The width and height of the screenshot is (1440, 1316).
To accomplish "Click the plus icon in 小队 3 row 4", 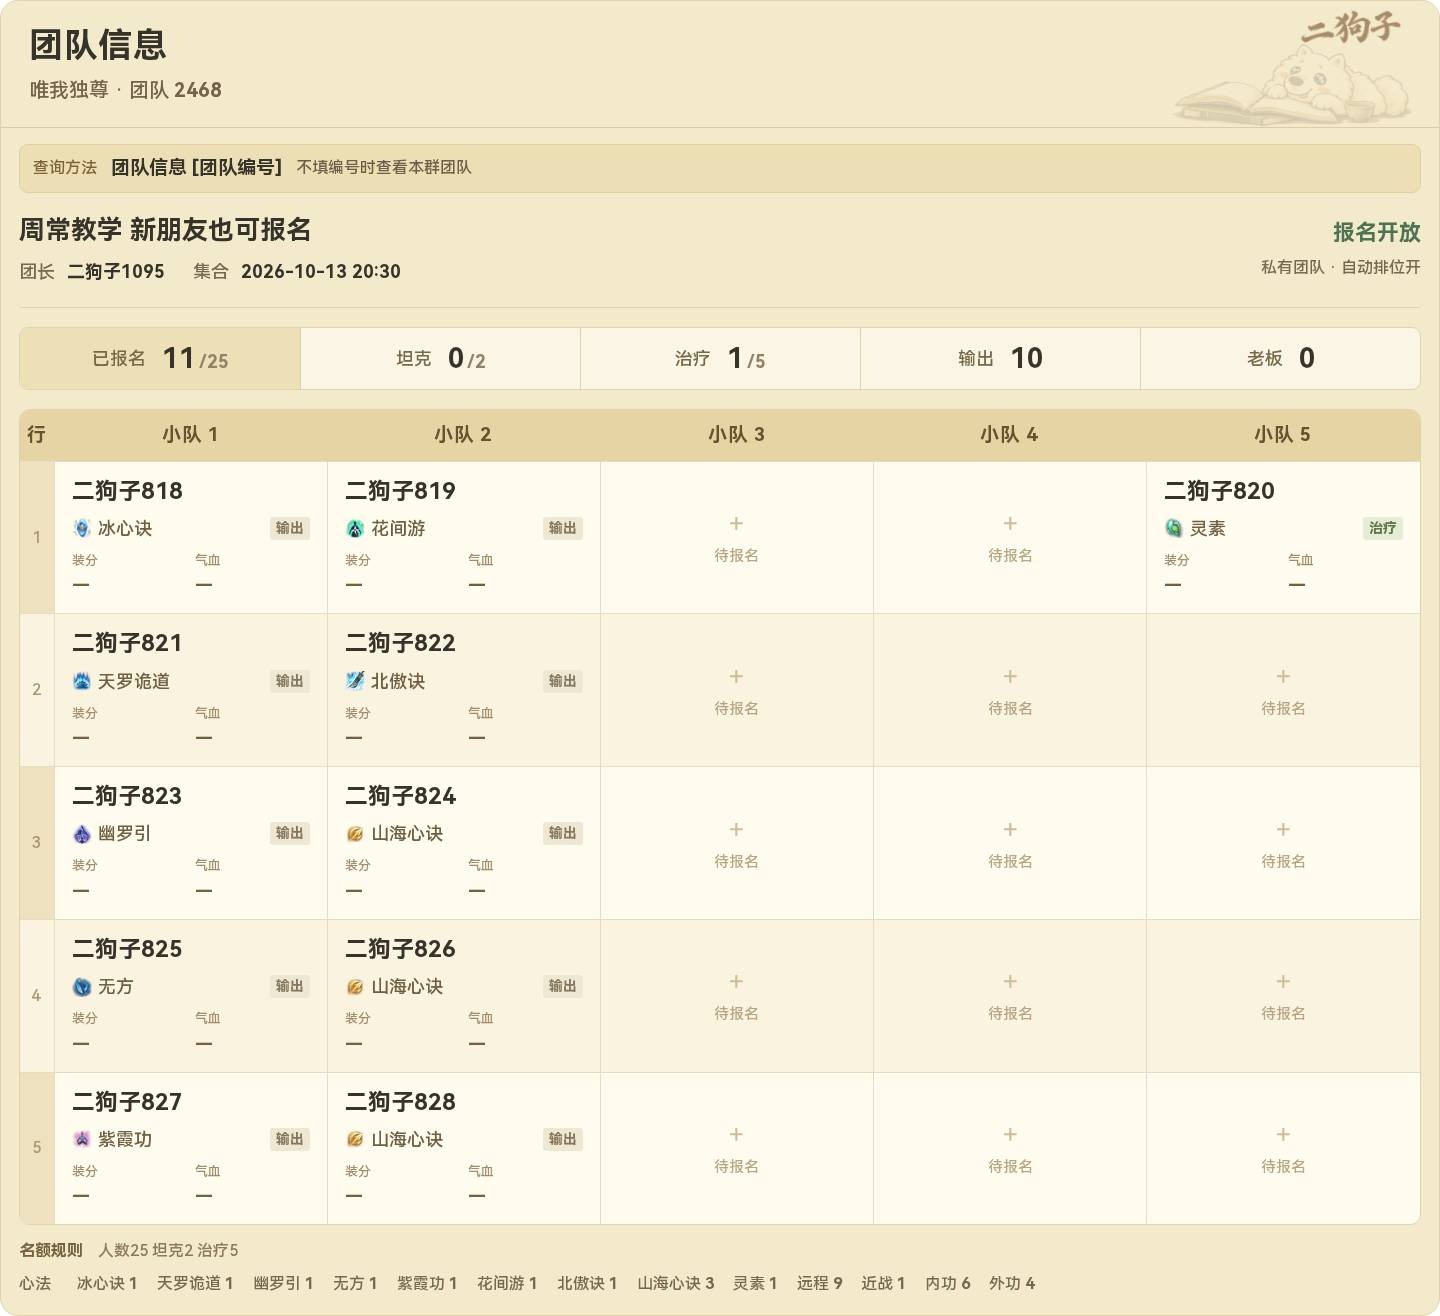I will coord(736,981).
